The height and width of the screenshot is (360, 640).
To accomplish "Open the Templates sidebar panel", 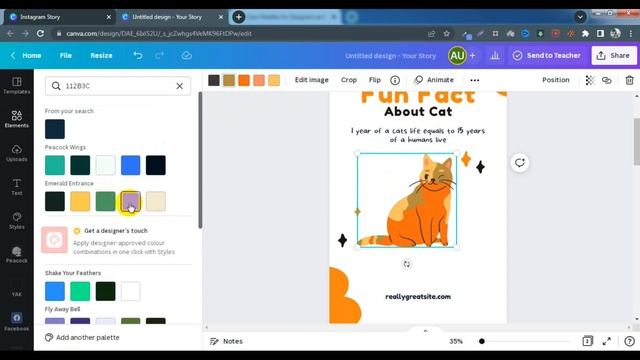I will click(17, 86).
